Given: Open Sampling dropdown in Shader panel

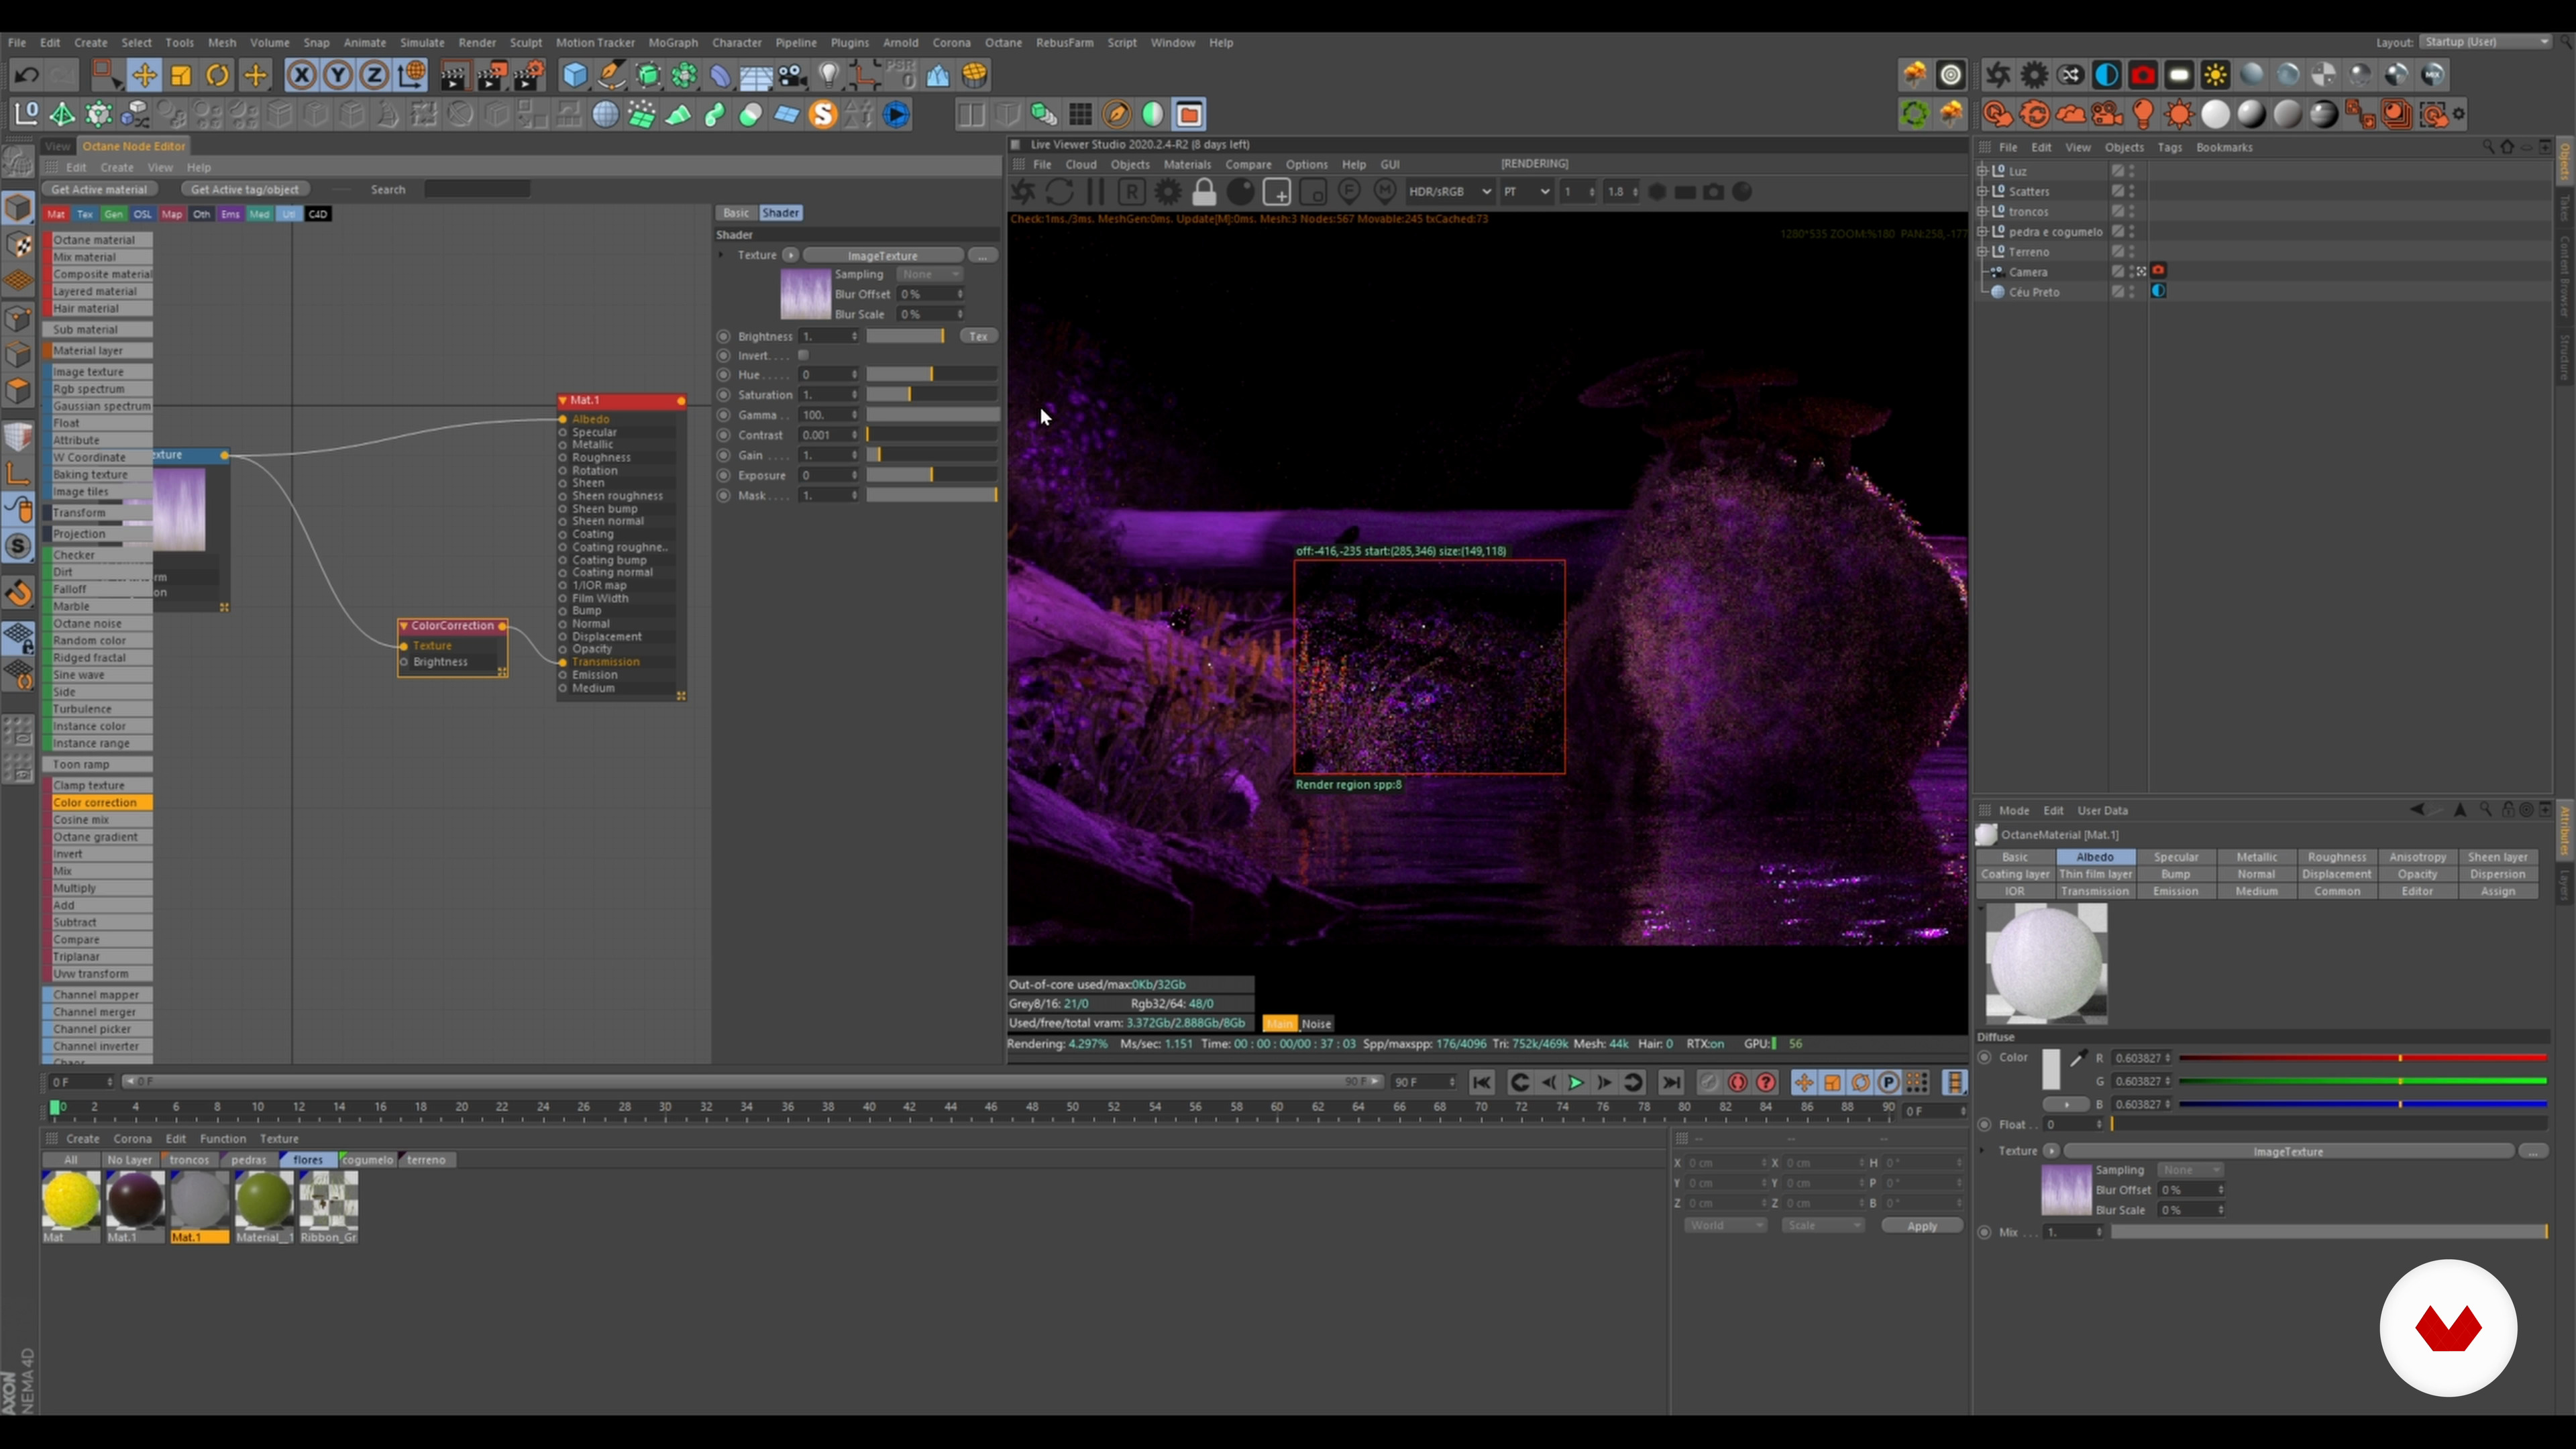Looking at the screenshot, I should [x=929, y=274].
